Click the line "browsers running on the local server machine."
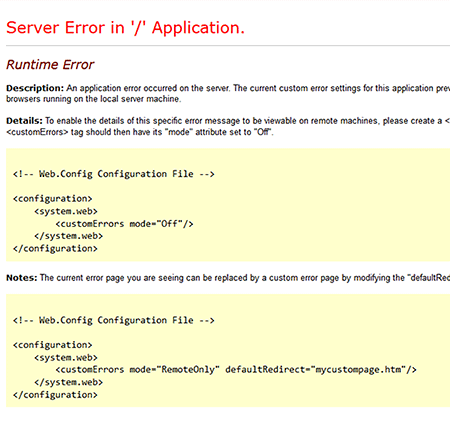Screen dimensions: 450x426 tap(94, 99)
